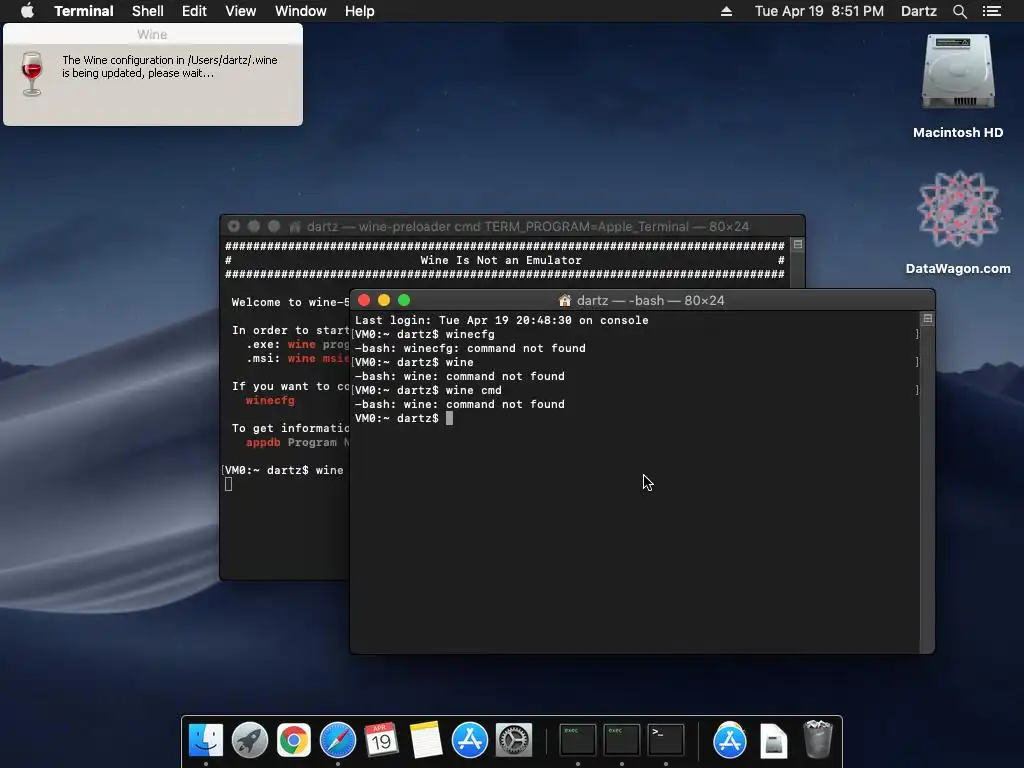Image resolution: width=1024 pixels, height=768 pixels.
Task: Click 'Wine Is Not an Emulator' banner text
Action: tap(501, 260)
